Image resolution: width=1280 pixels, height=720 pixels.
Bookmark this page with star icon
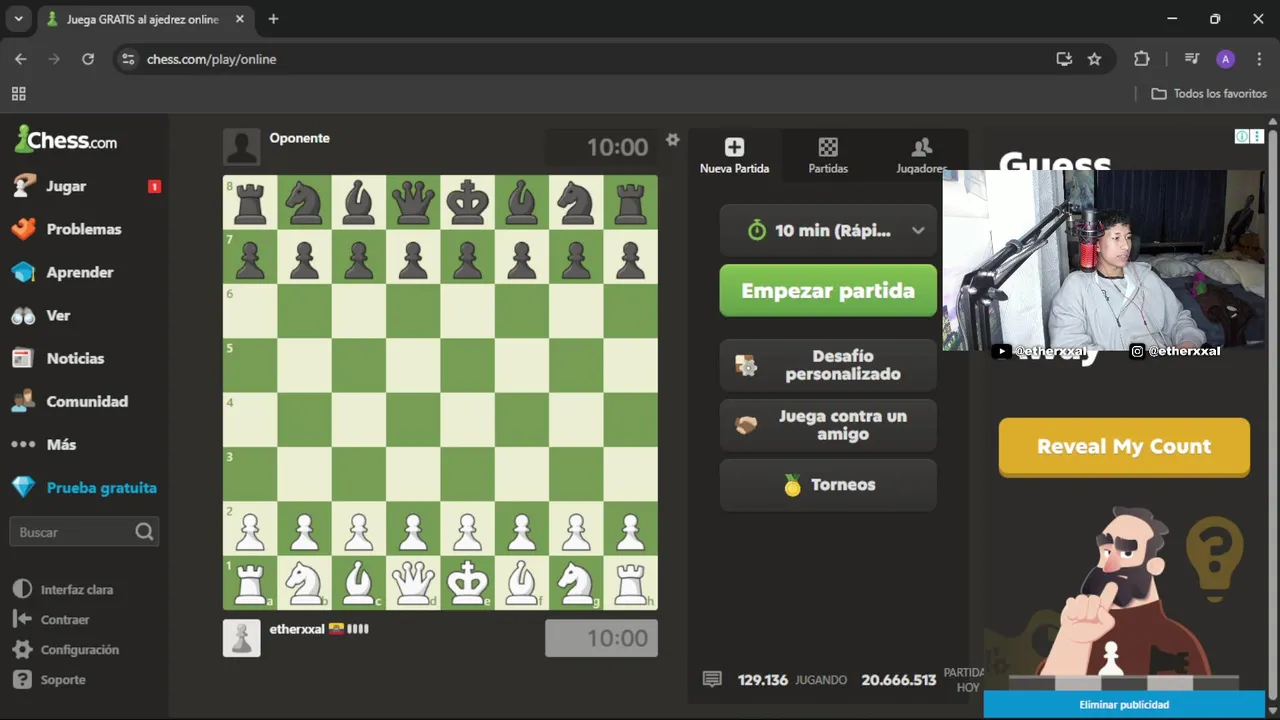[x=1094, y=59]
